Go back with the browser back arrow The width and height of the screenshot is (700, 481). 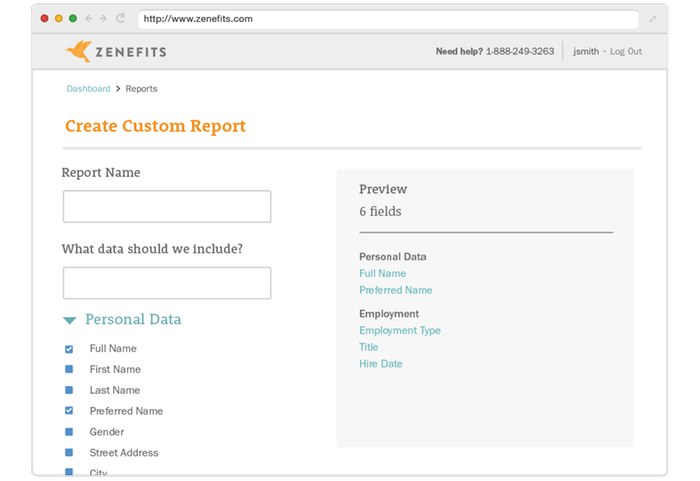tap(89, 18)
